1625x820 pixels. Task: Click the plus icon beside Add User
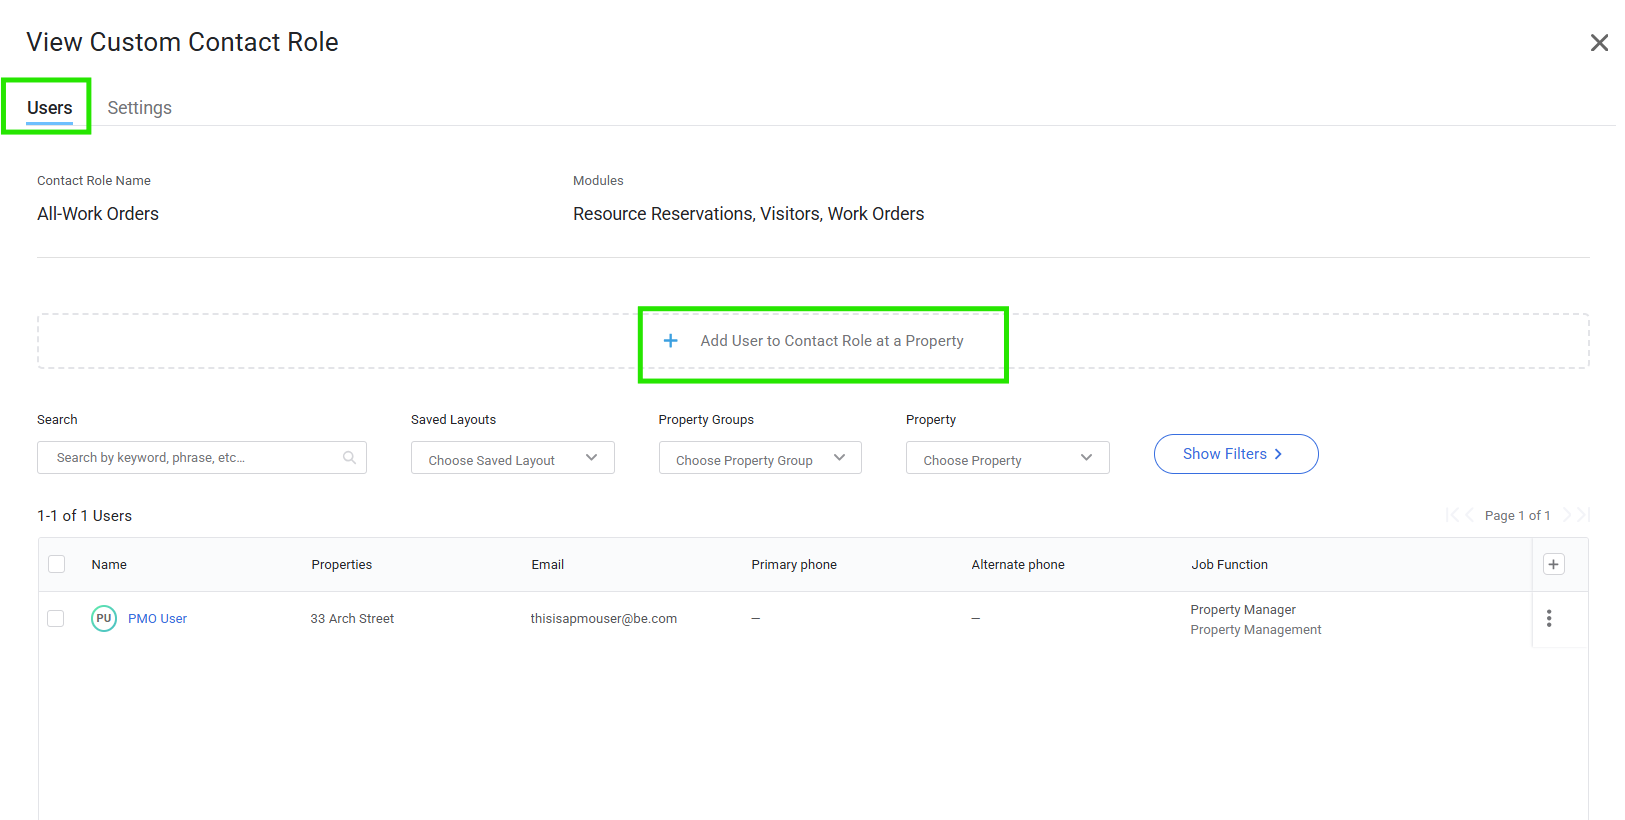(671, 341)
